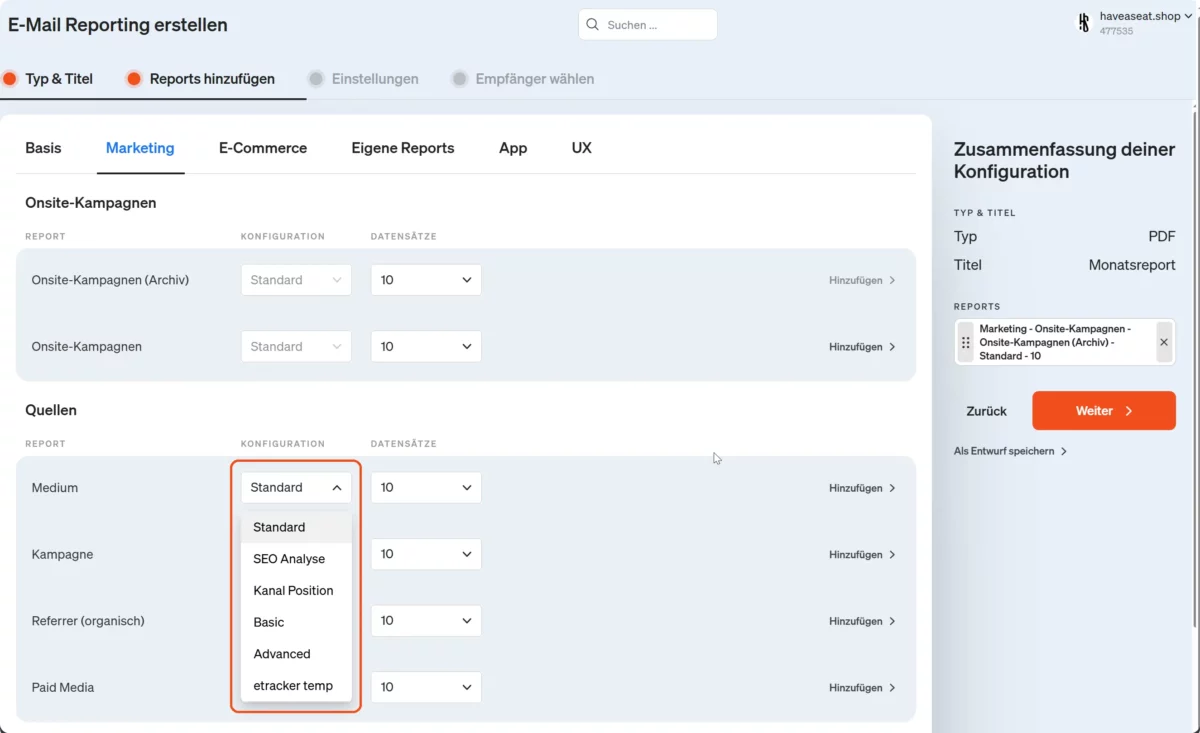The image size is (1200, 733).
Task: Choose Basic in the dropdown list
Action: tap(296, 622)
